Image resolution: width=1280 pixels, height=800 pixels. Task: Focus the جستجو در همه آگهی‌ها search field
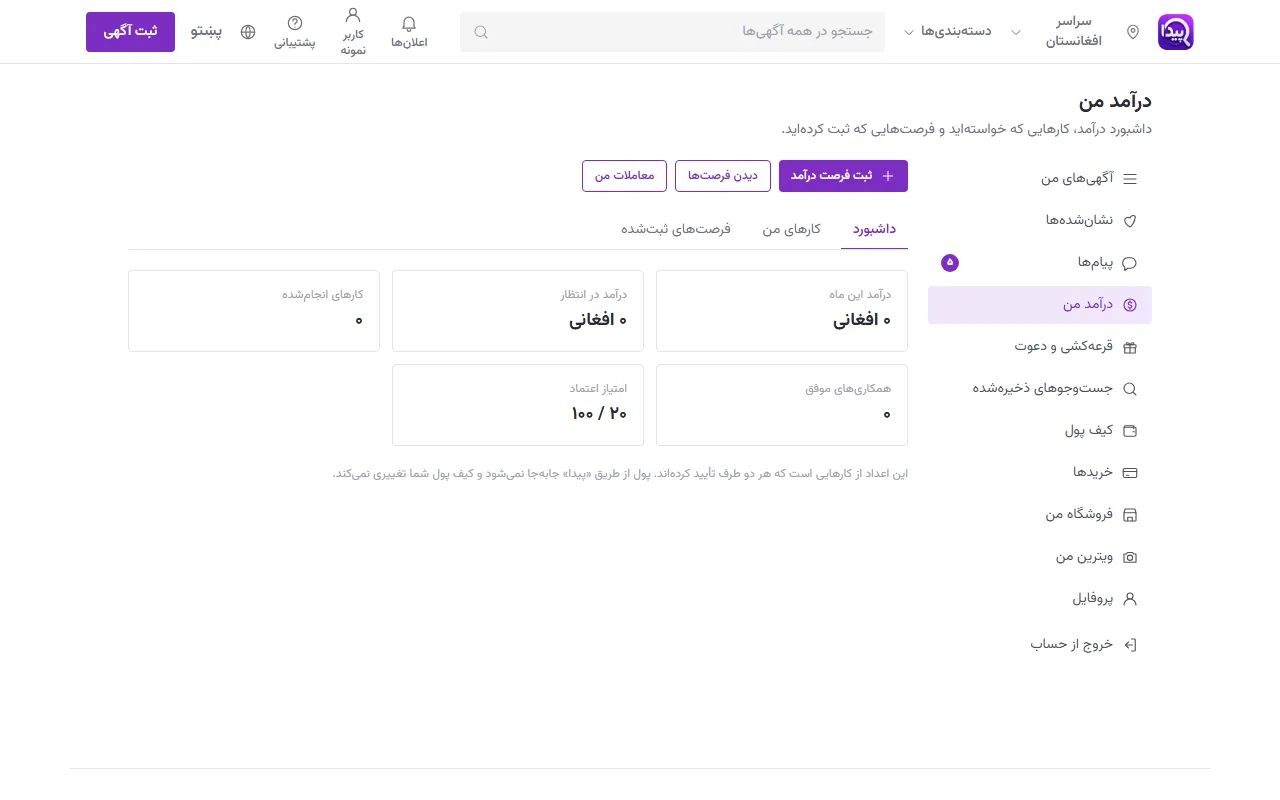point(672,32)
